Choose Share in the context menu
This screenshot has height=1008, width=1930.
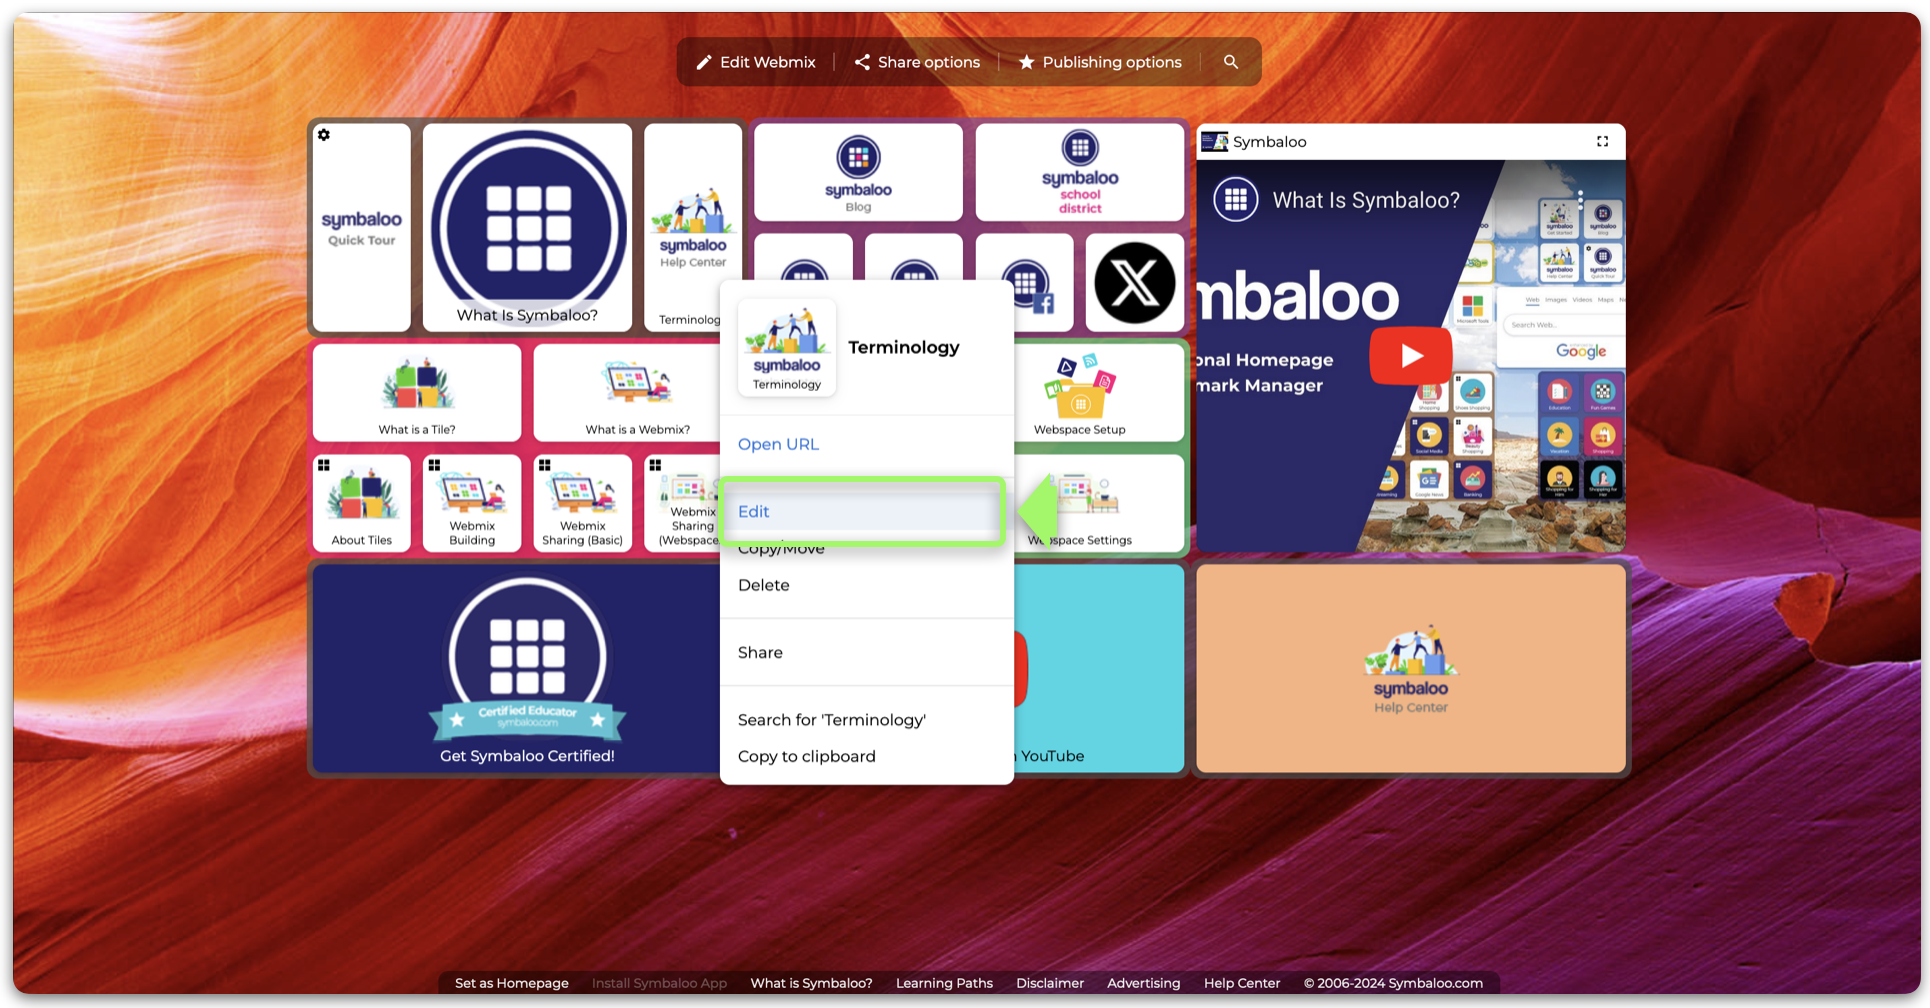coord(760,652)
